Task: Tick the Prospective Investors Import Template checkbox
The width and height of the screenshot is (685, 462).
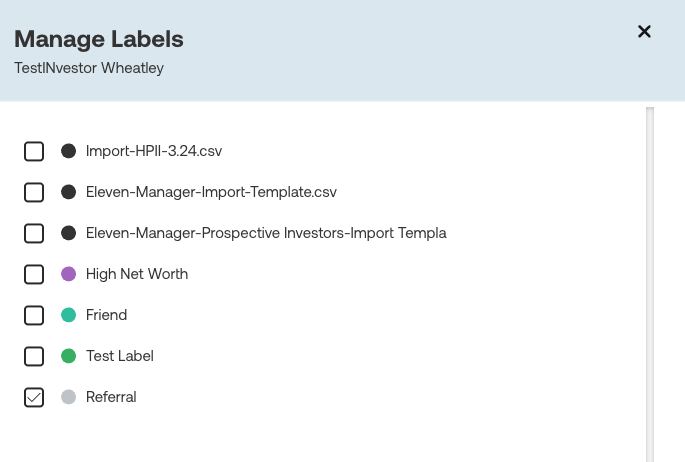Action: [x=34, y=233]
